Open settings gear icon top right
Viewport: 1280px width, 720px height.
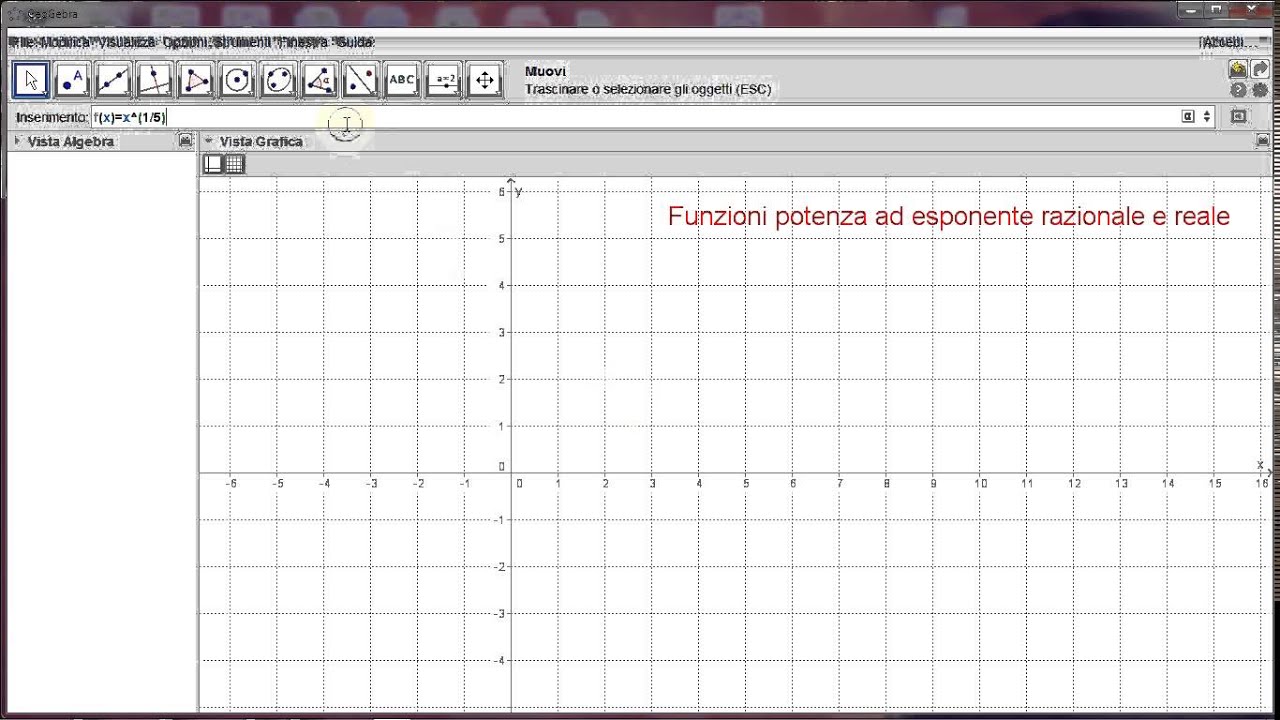[1260, 90]
